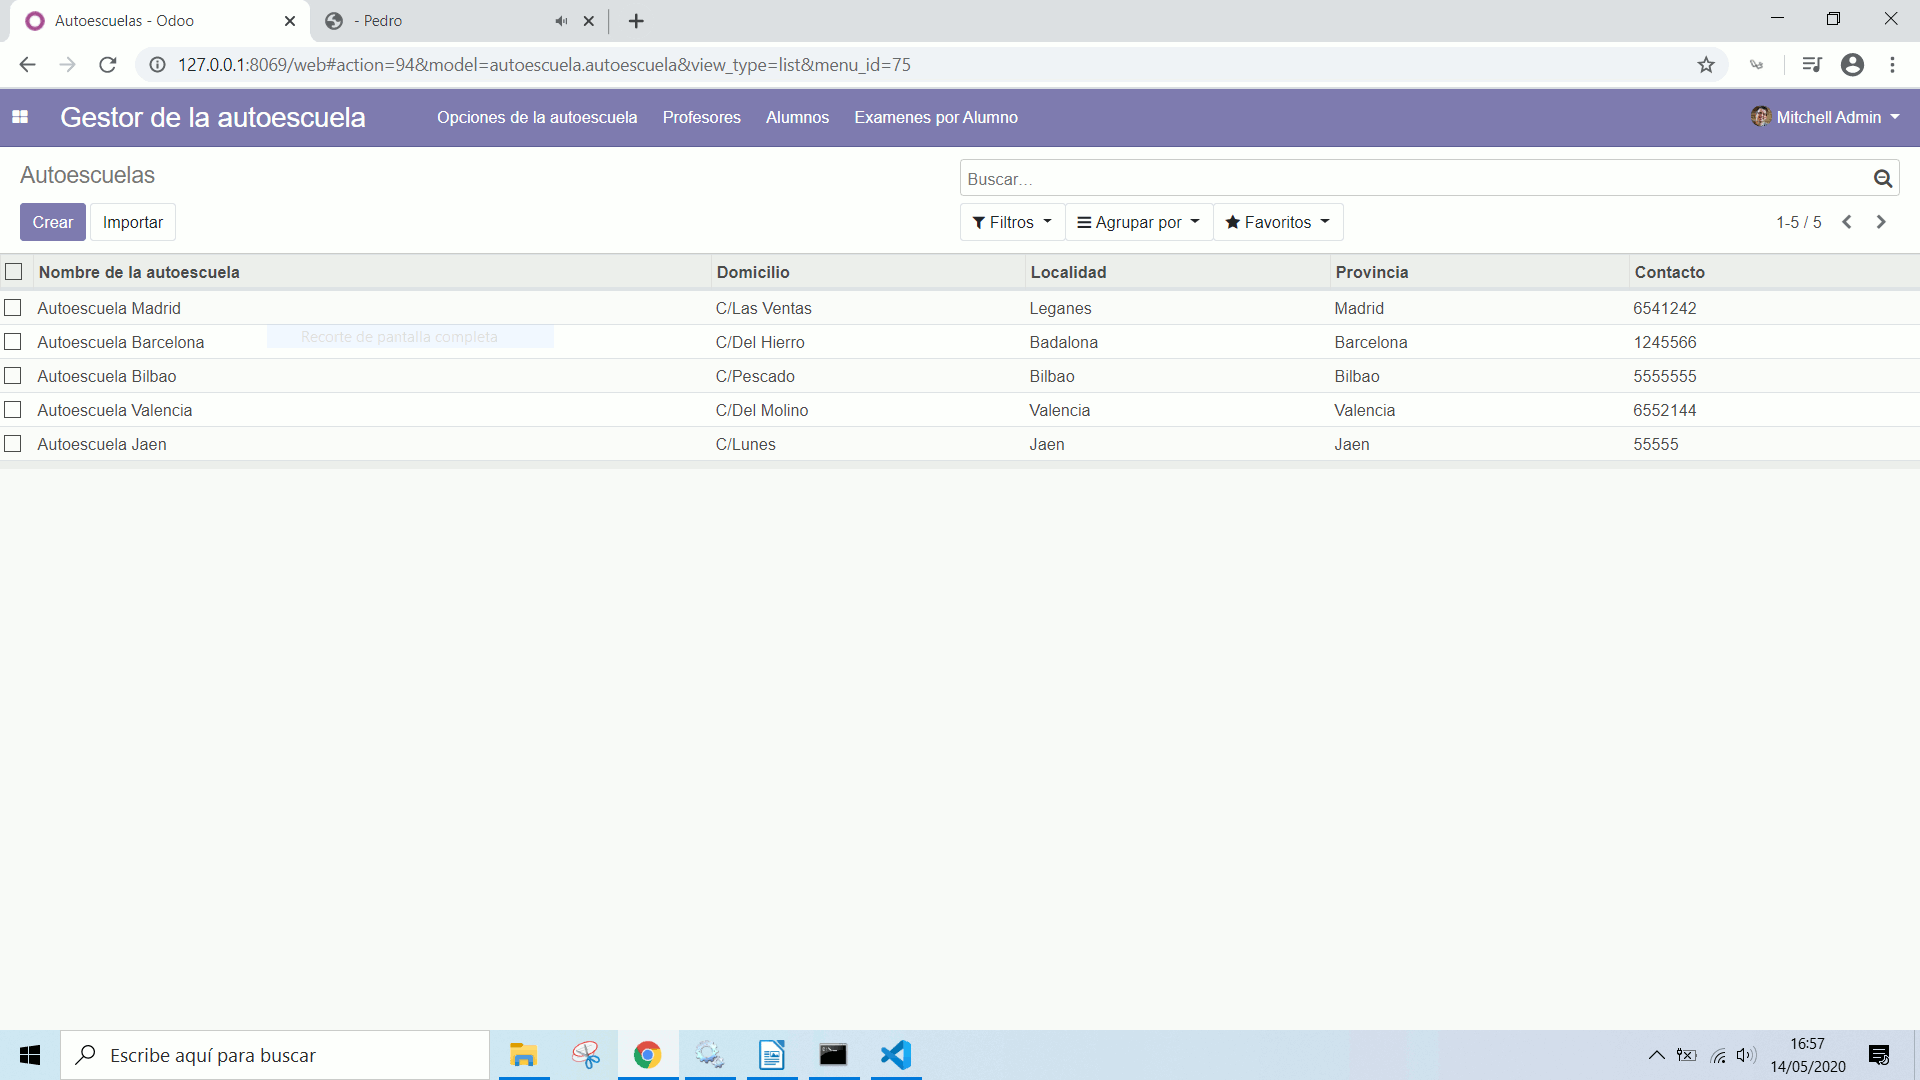
Task: Select the Autoescuela Madrid row checkbox
Action: pyautogui.click(x=13, y=308)
